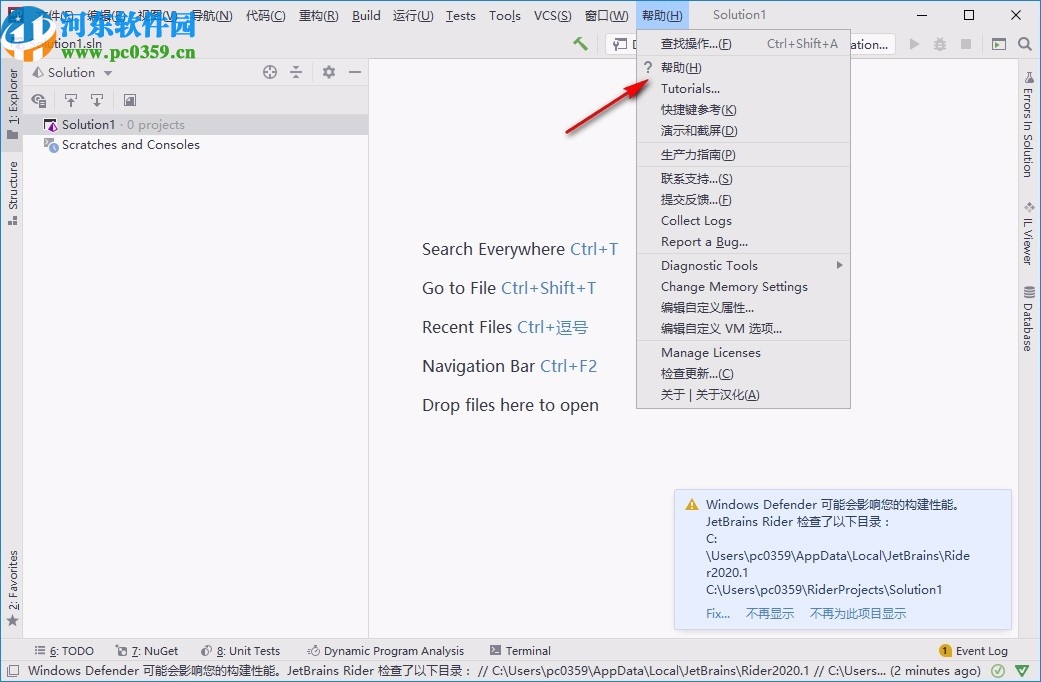1041x682 pixels.
Task: Choose Manage Licenses from the menu
Action: click(x=710, y=352)
